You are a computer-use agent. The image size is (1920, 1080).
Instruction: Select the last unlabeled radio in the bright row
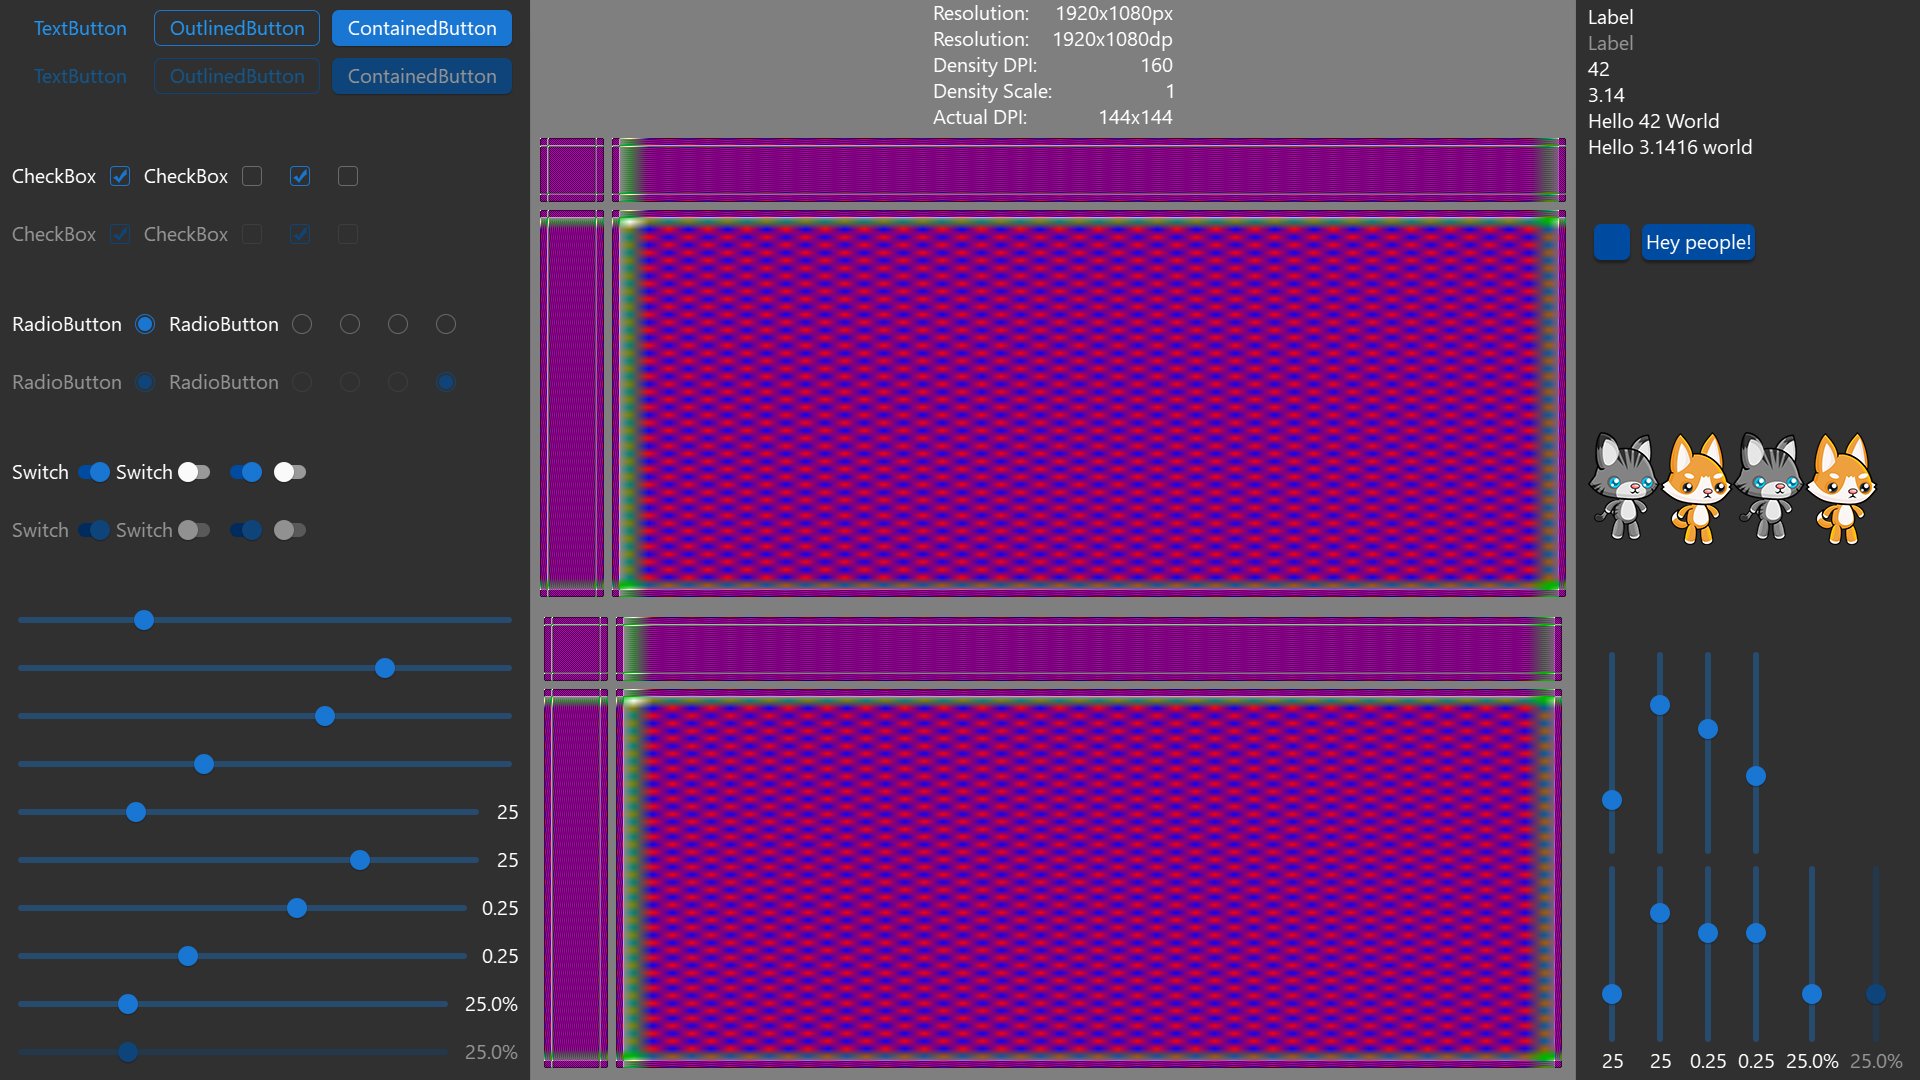[x=446, y=324]
